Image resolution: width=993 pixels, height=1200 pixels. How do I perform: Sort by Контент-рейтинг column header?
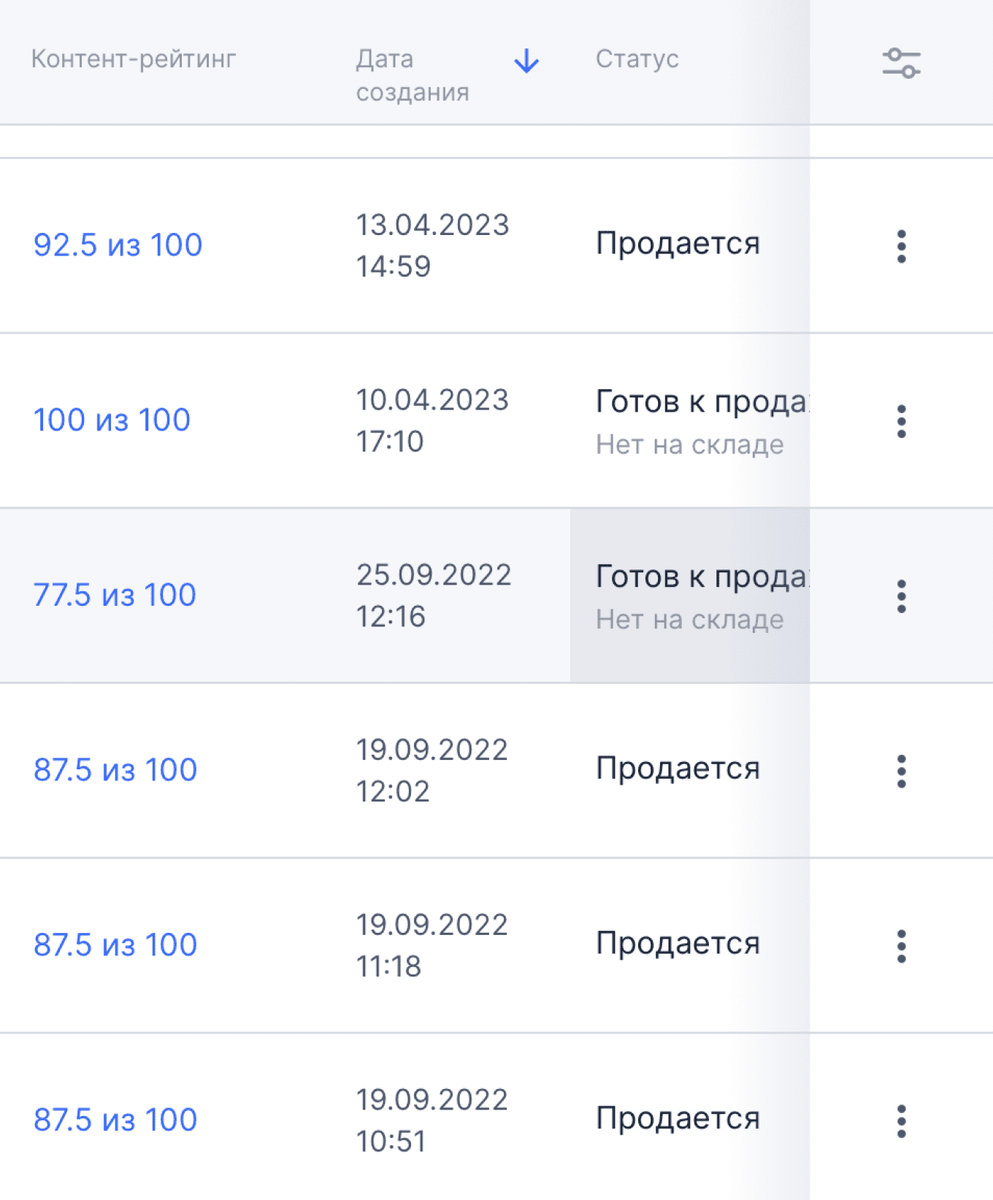[134, 59]
